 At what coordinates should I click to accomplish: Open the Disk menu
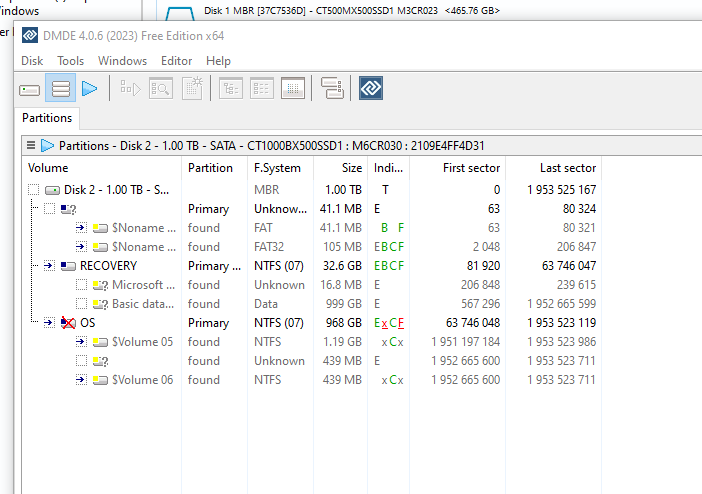pyautogui.click(x=32, y=61)
